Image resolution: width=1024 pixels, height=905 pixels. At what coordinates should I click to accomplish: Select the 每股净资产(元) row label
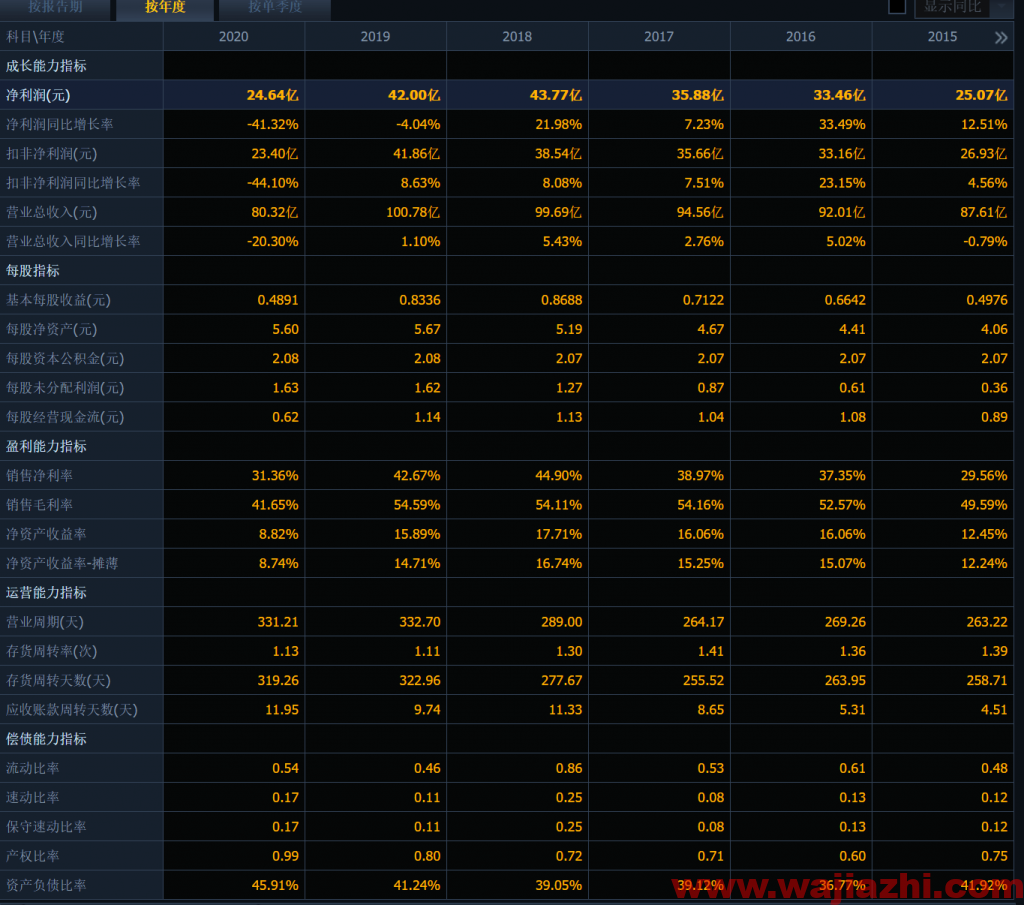[52, 329]
